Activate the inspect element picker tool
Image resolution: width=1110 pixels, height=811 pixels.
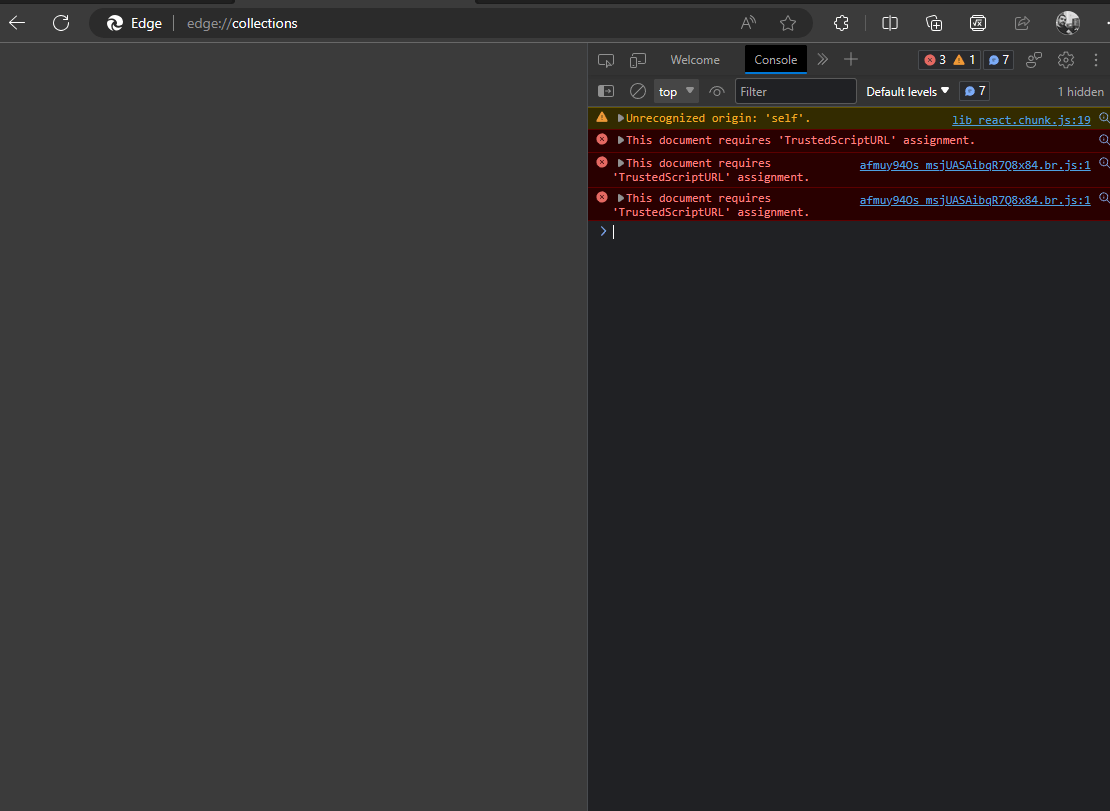pyautogui.click(x=606, y=60)
